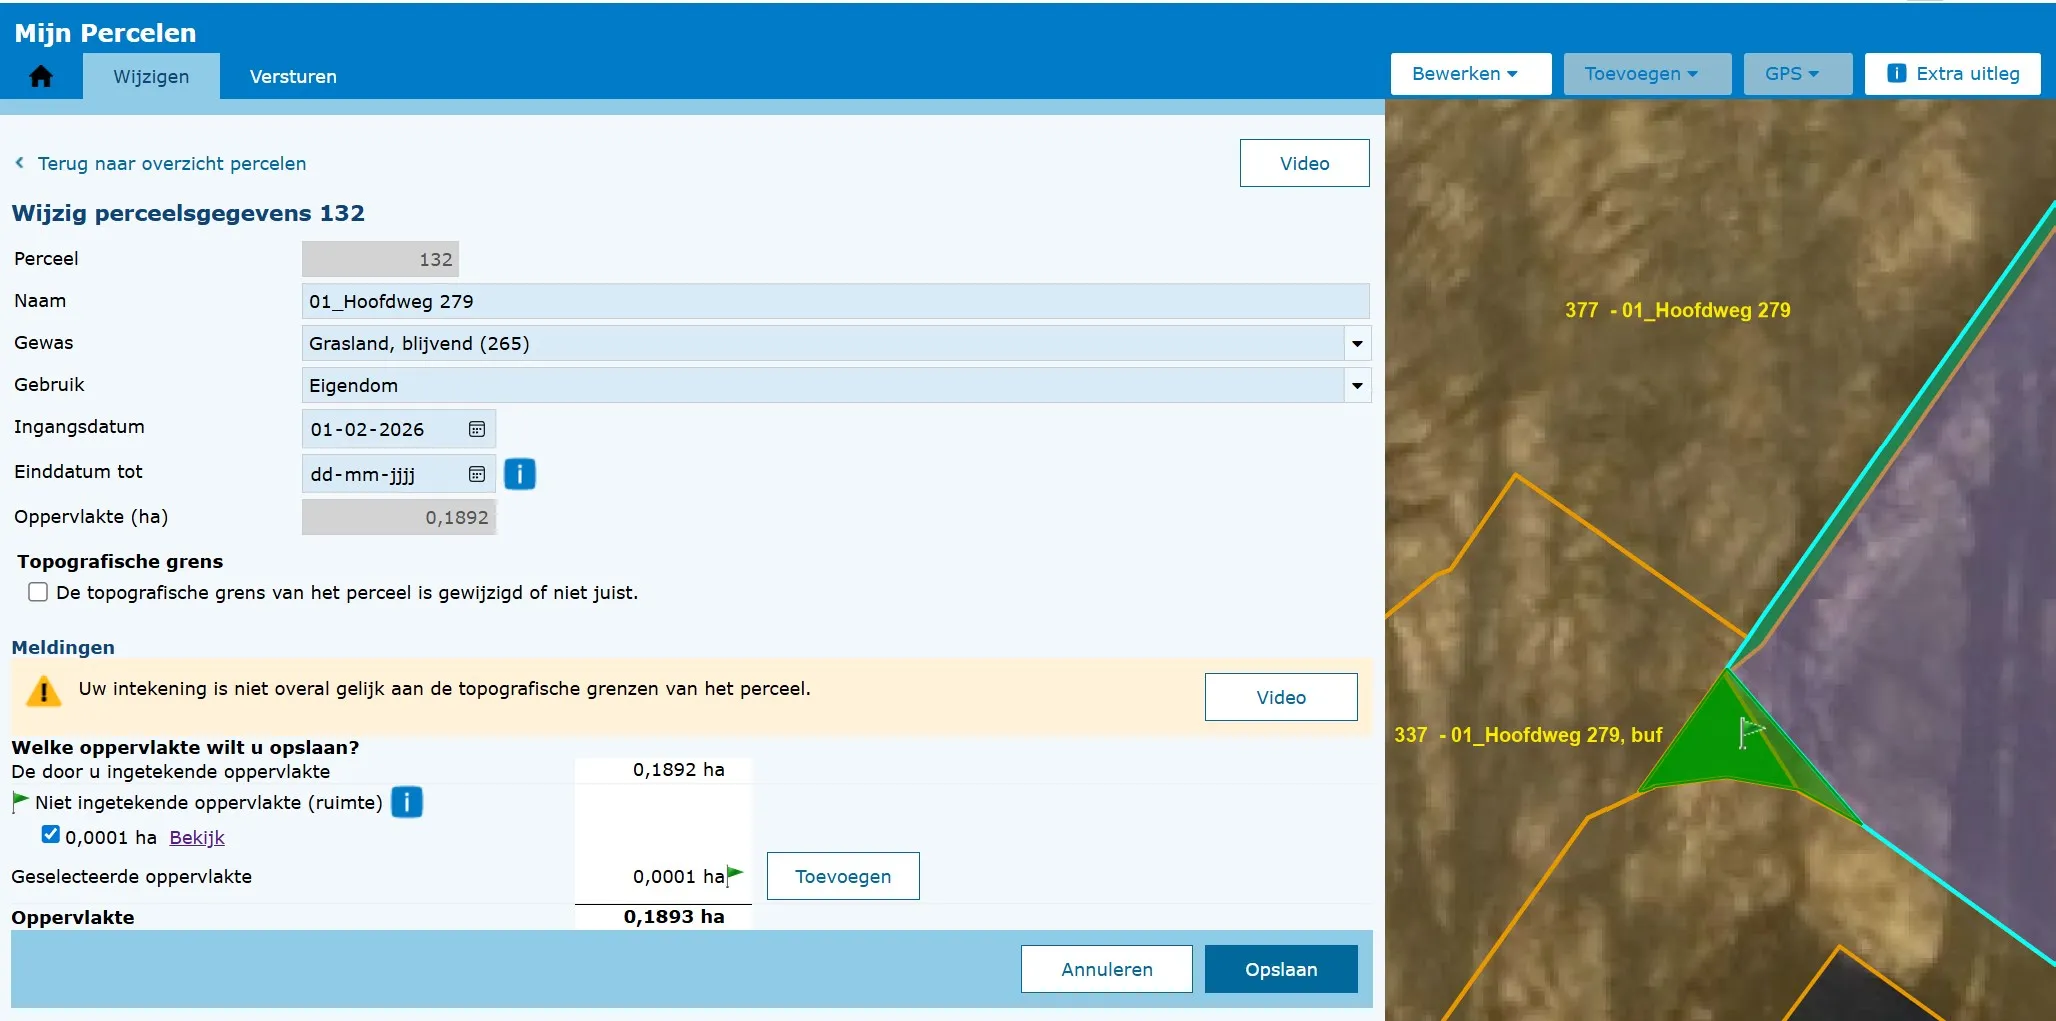Click the green flag next to Geselecteerde oppervlakte
This screenshot has height=1021, width=2056.
point(735,875)
